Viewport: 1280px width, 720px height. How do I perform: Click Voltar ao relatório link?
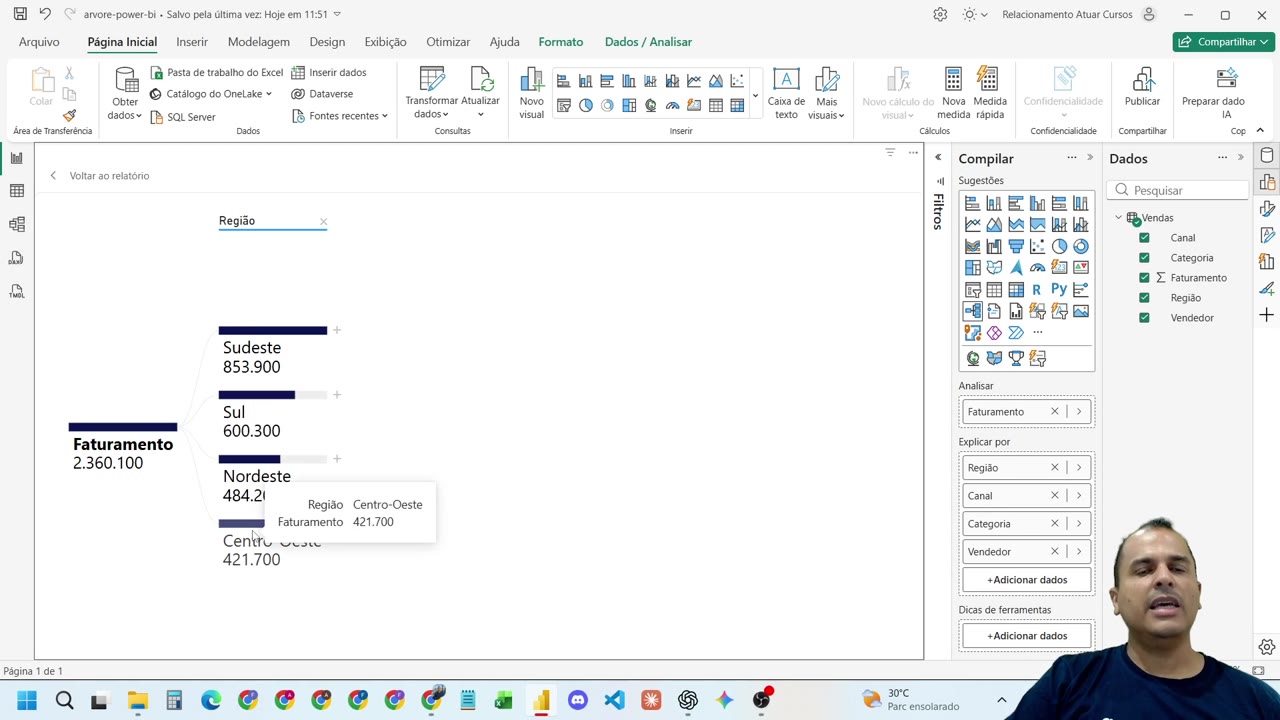pos(109,176)
